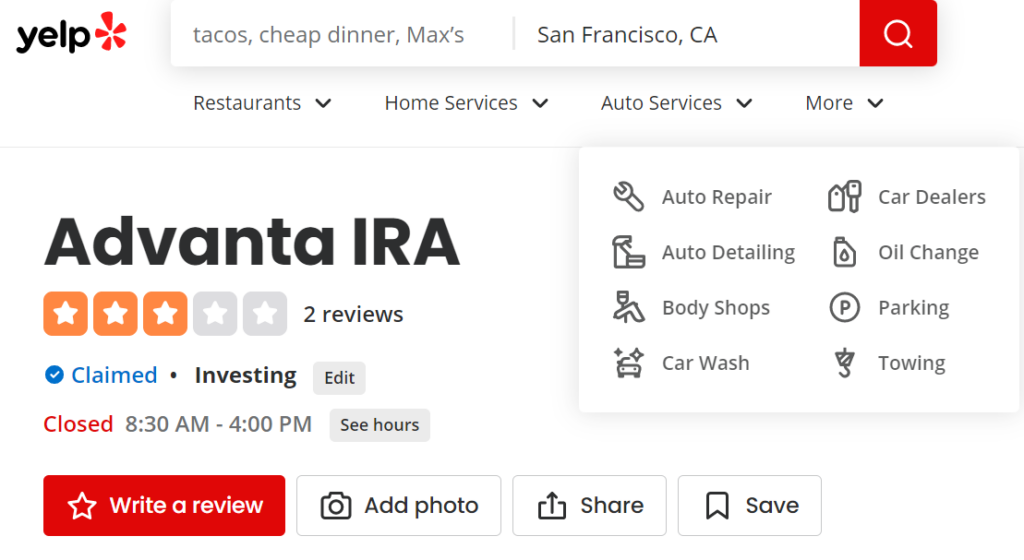Expand the Restaurants dropdown chevron

(323, 103)
